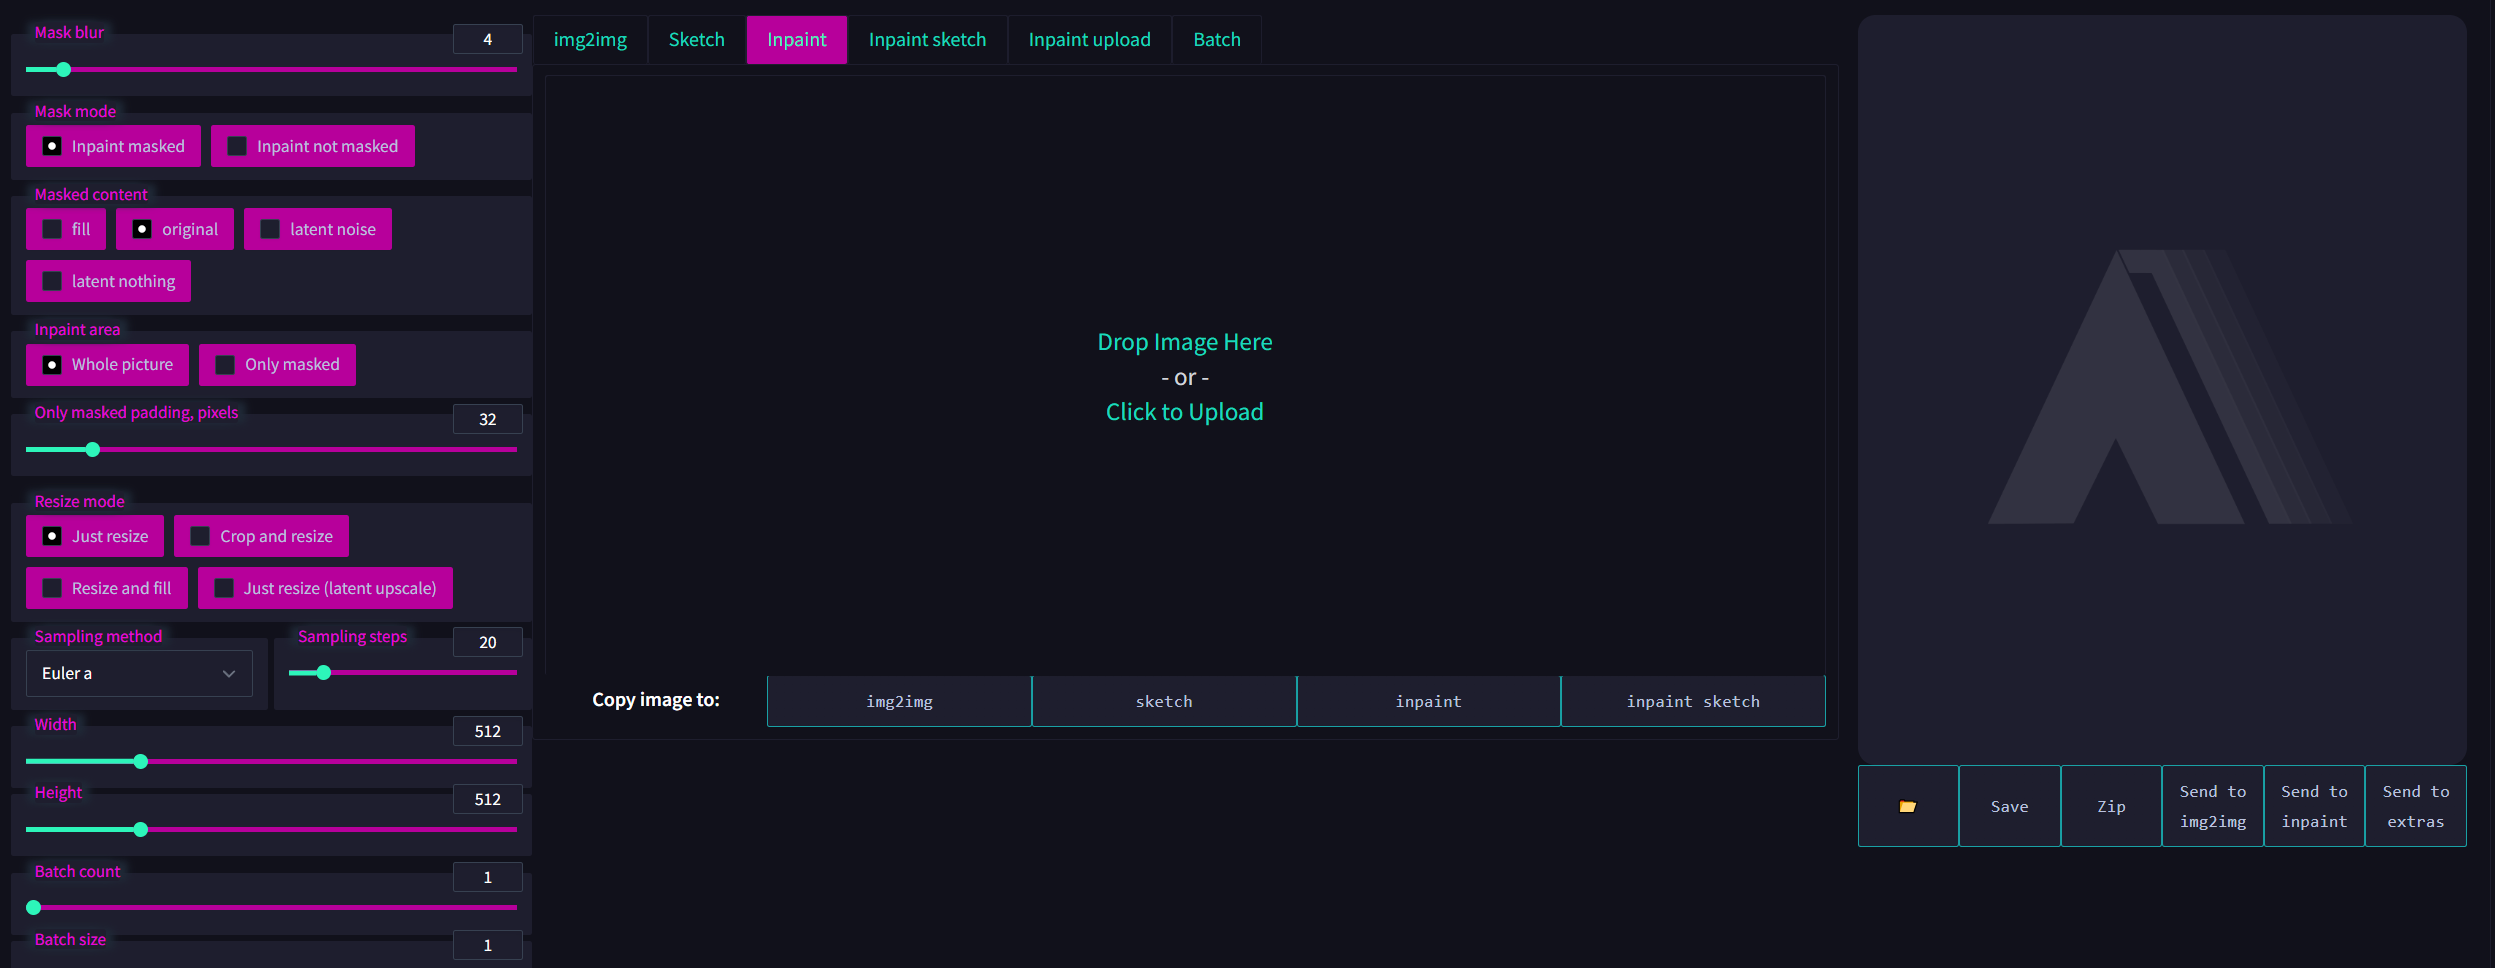Click the Height slider handle

(141, 829)
